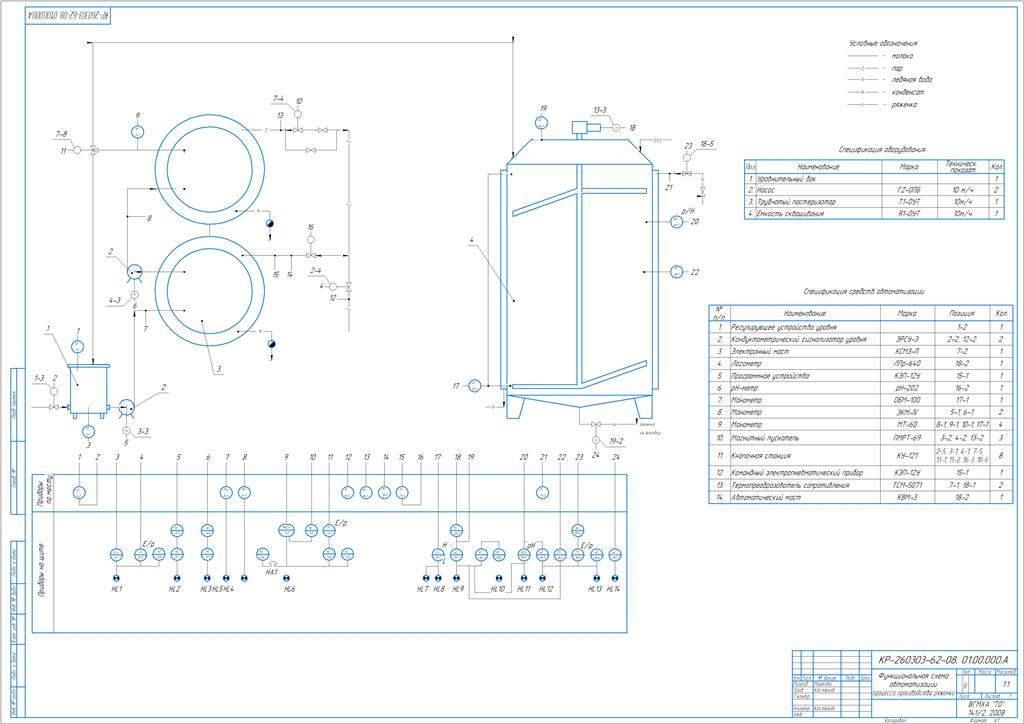Click the title block code "КР-260303-62-08. 01.00.000.А"

(943, 659)
